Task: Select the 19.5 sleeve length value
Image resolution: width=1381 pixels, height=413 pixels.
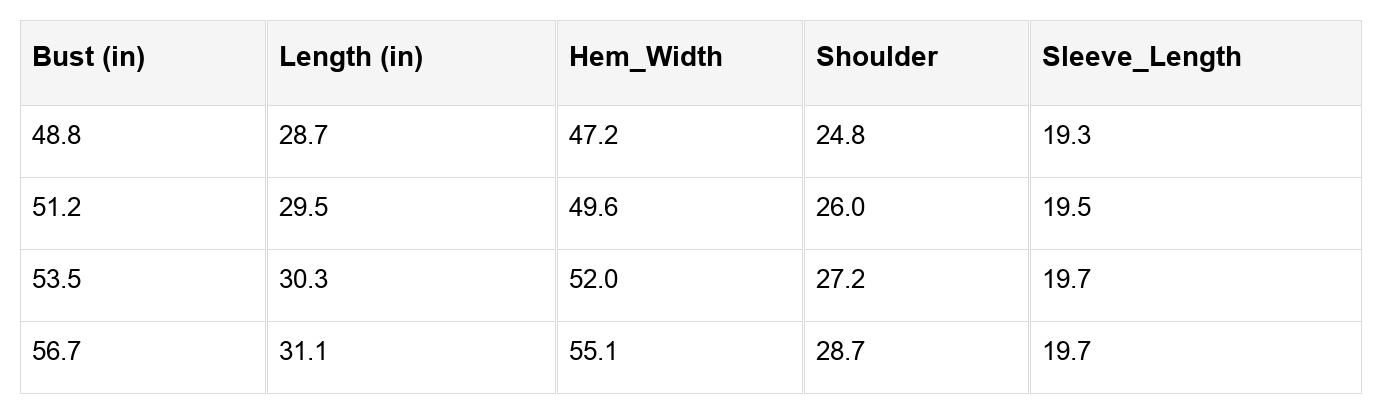Action: tap(1066, 208)
